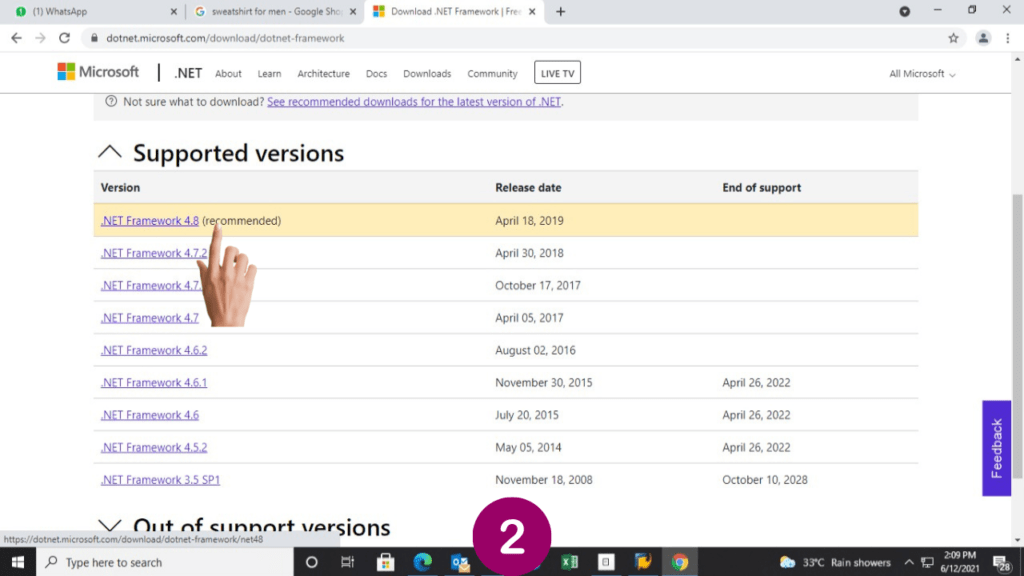
Task: Open recommended downloads for latest .NET link
Action: tap(413, 102)
